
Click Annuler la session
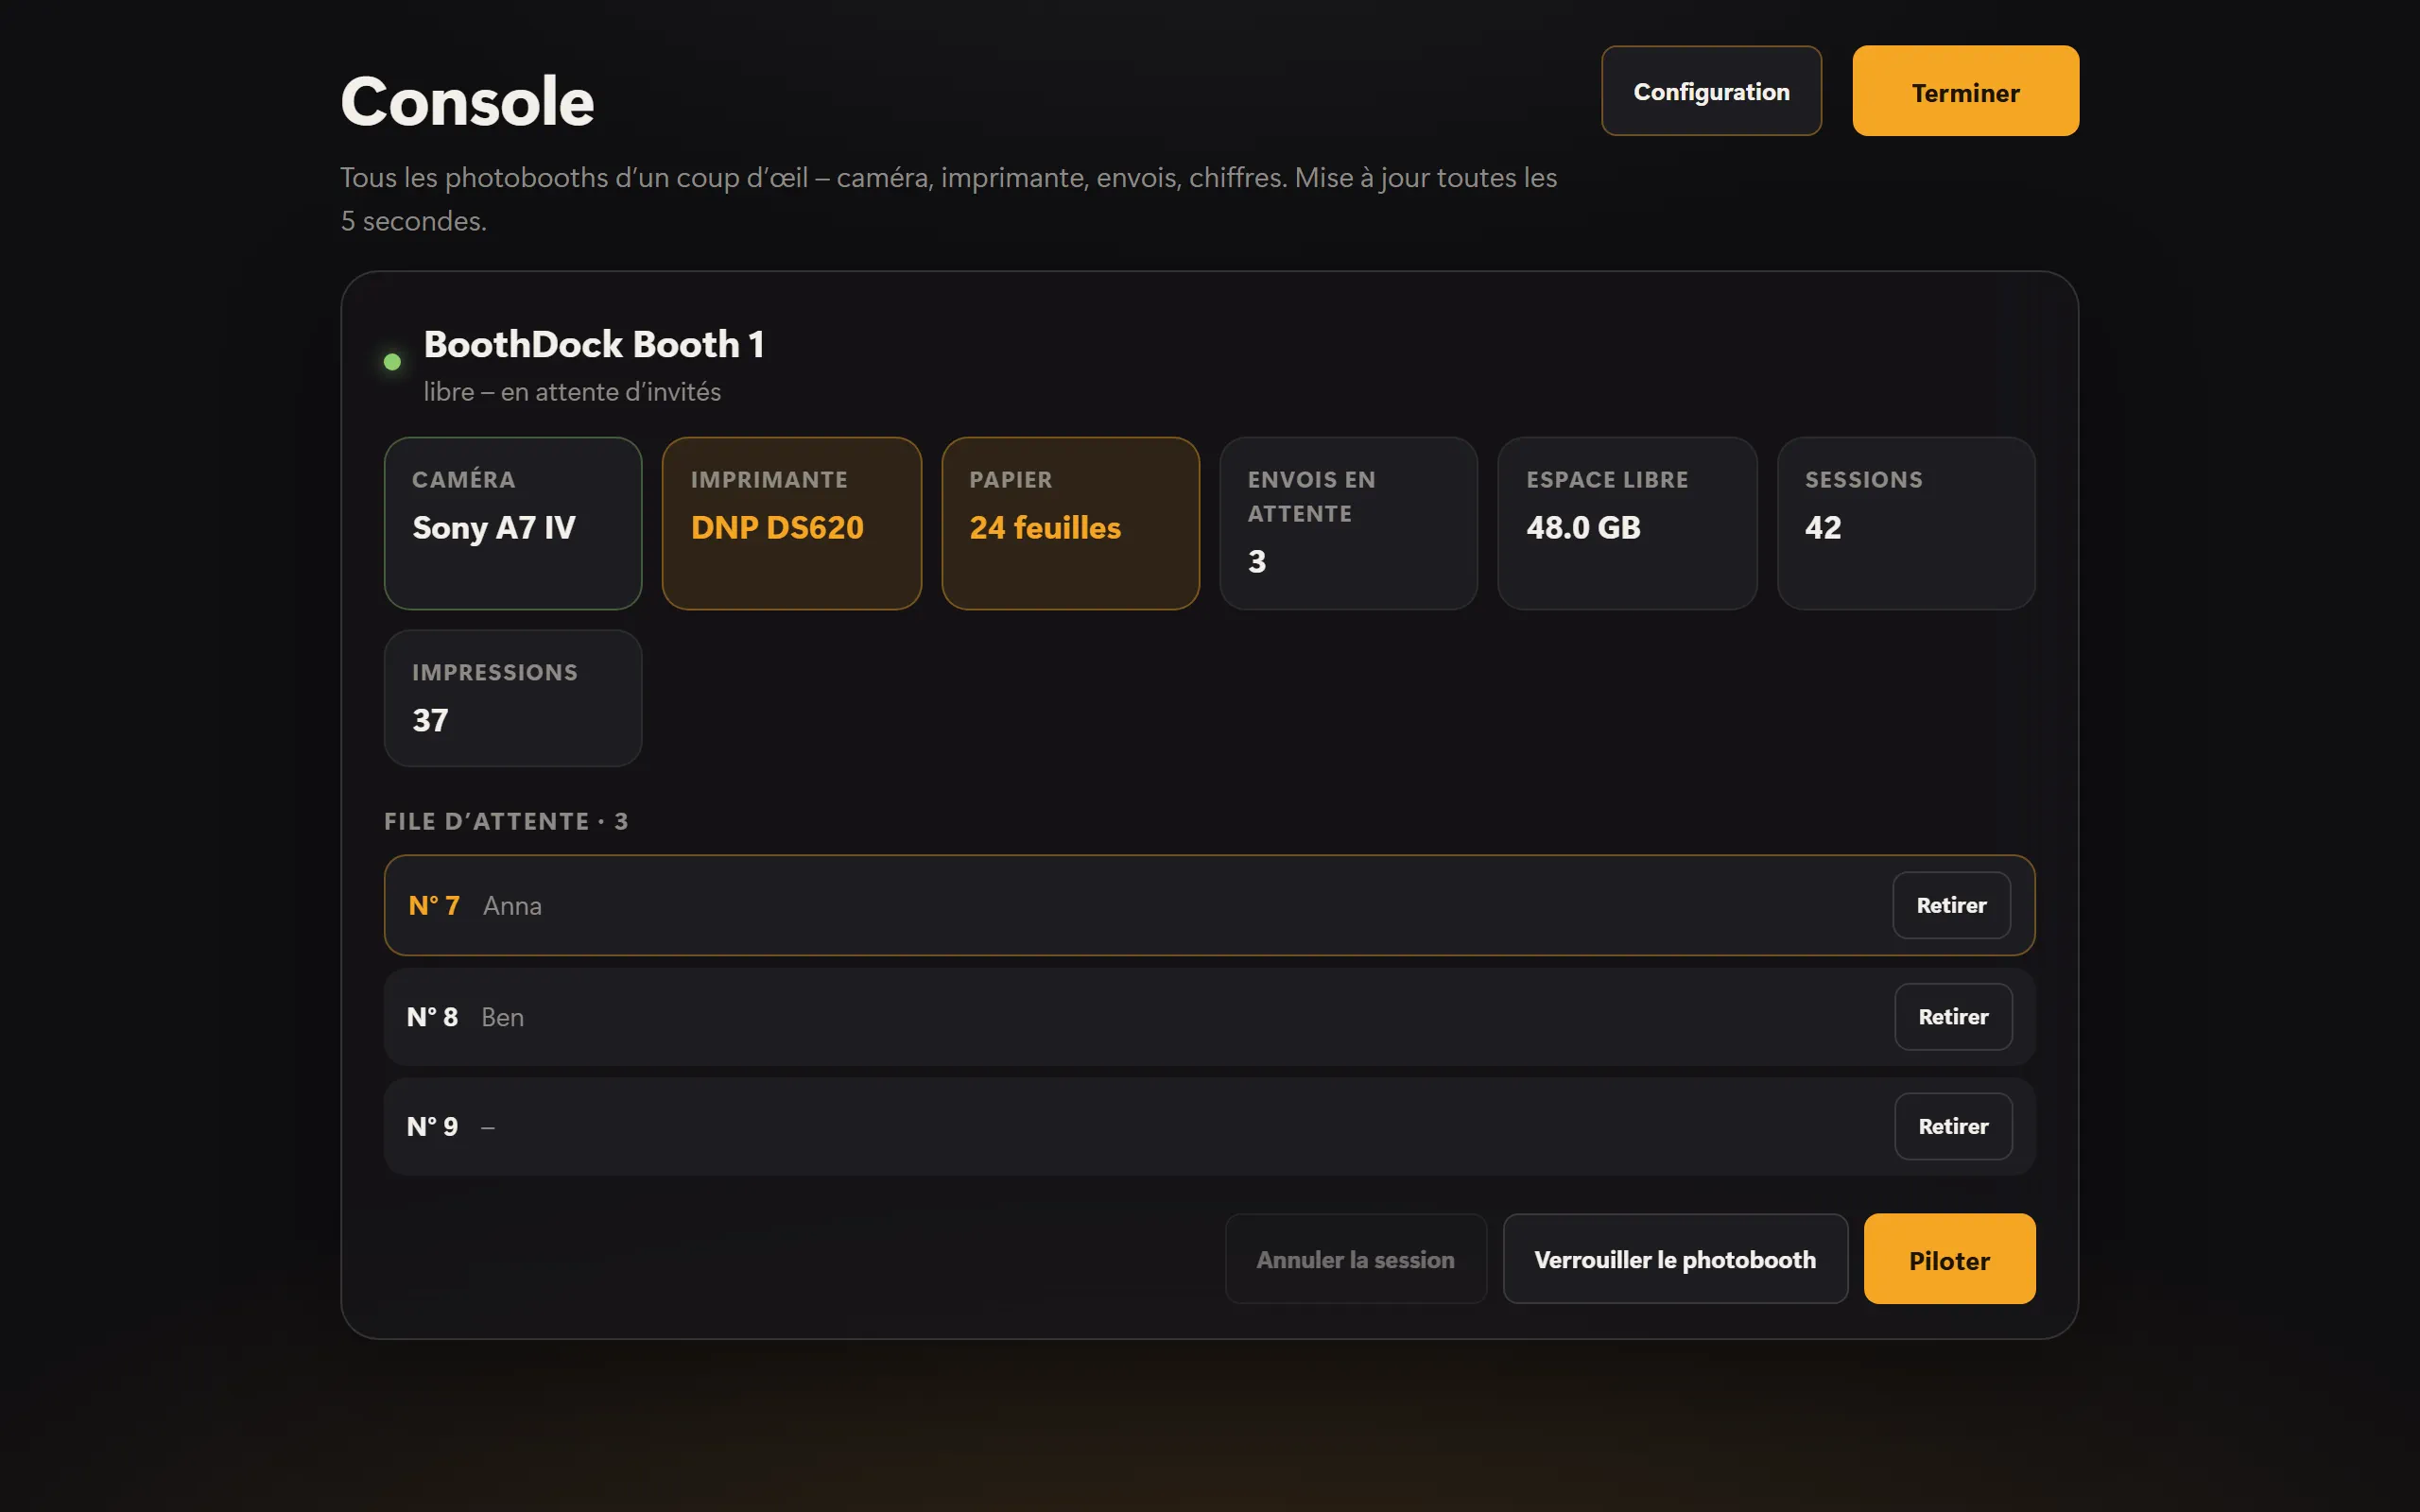tap(1355, 1259)
